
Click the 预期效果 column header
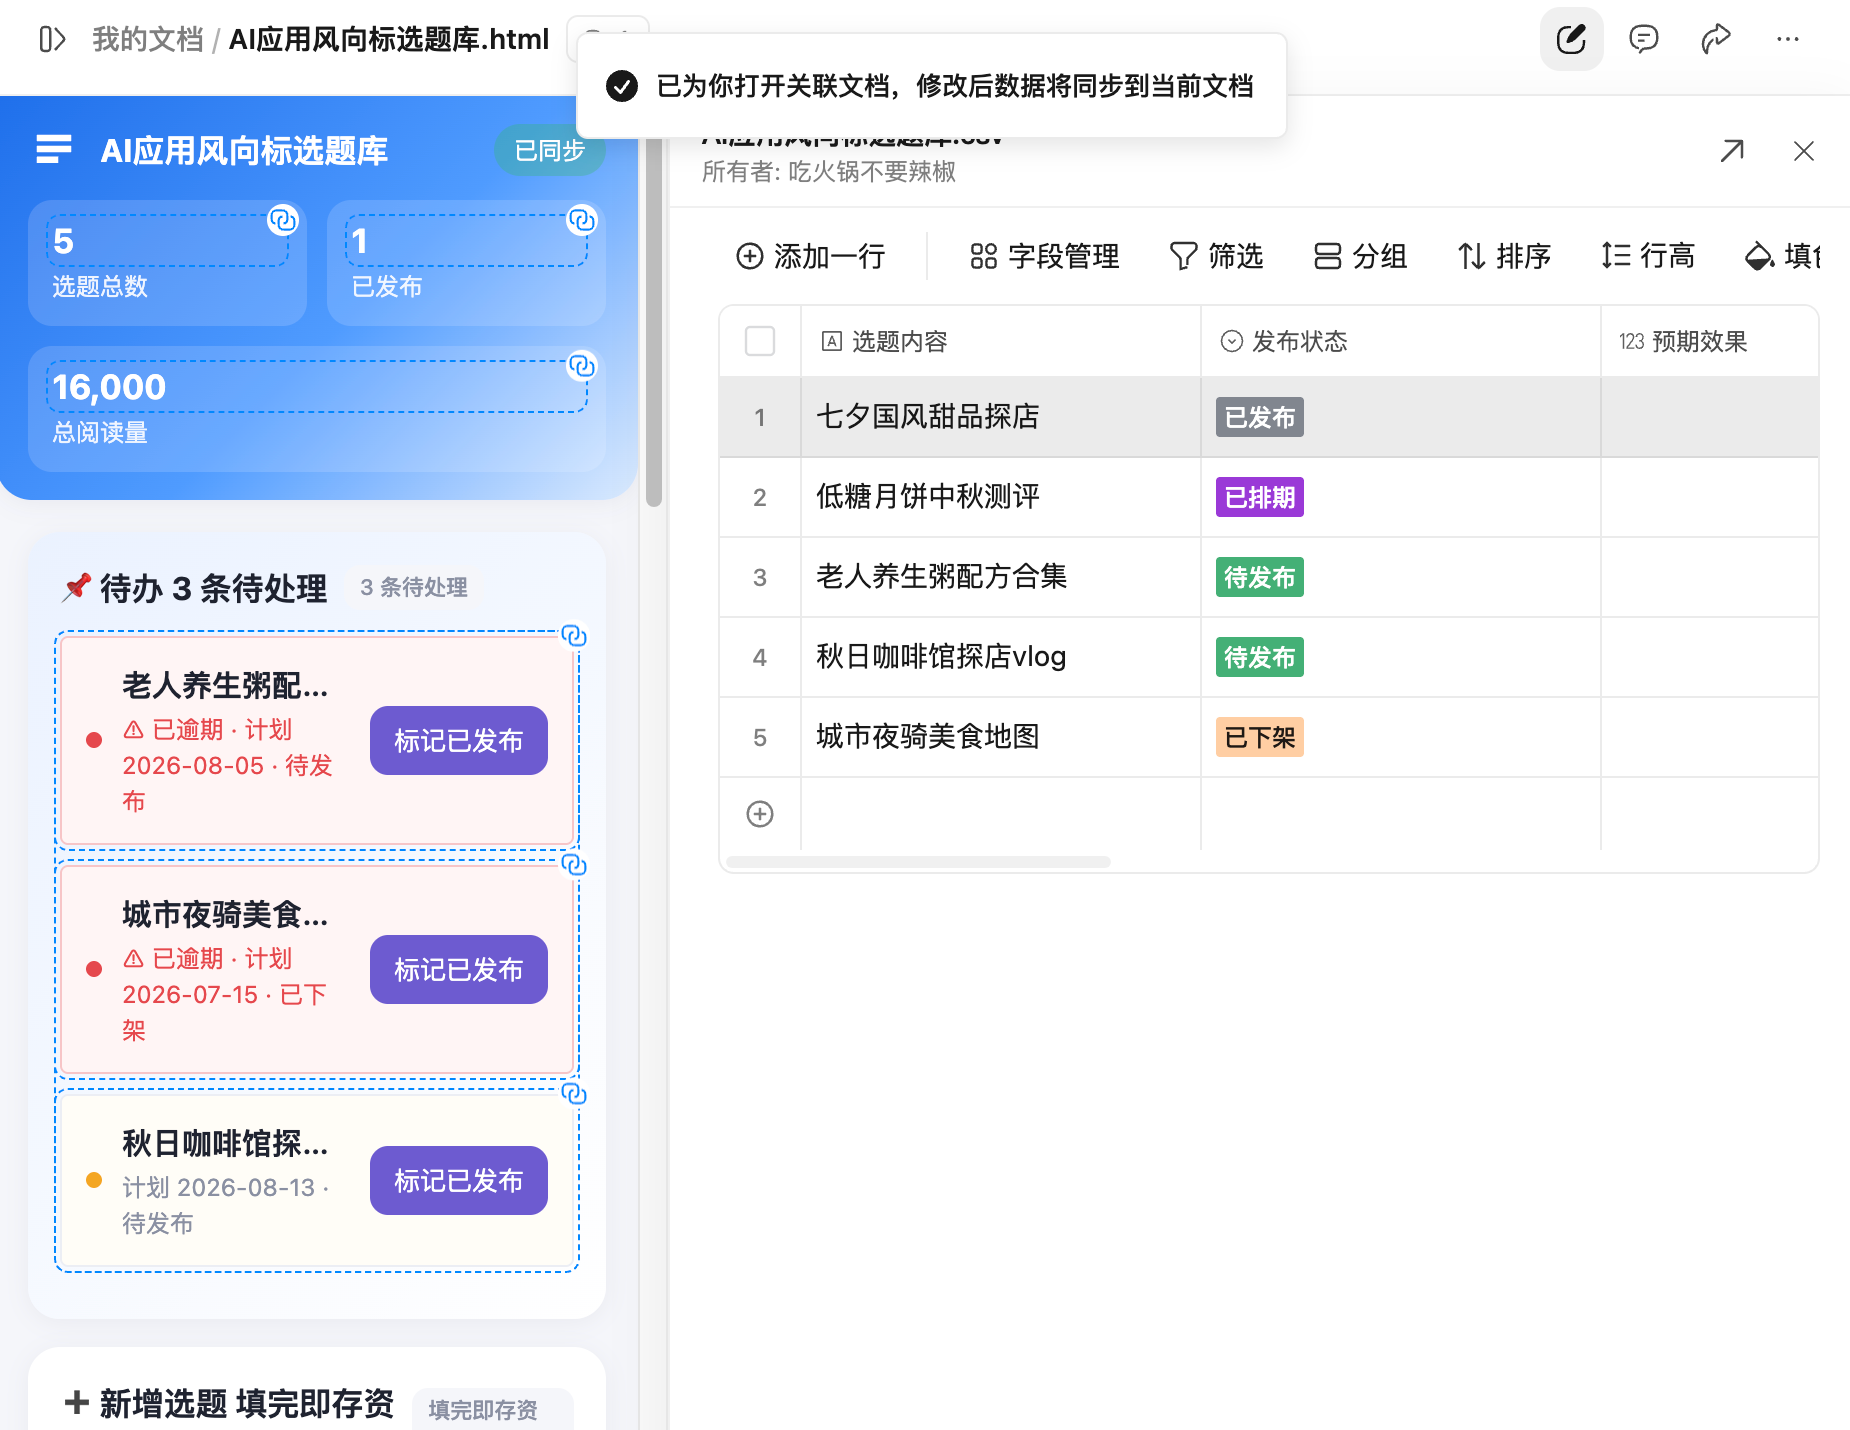(x=1710, y=342)
